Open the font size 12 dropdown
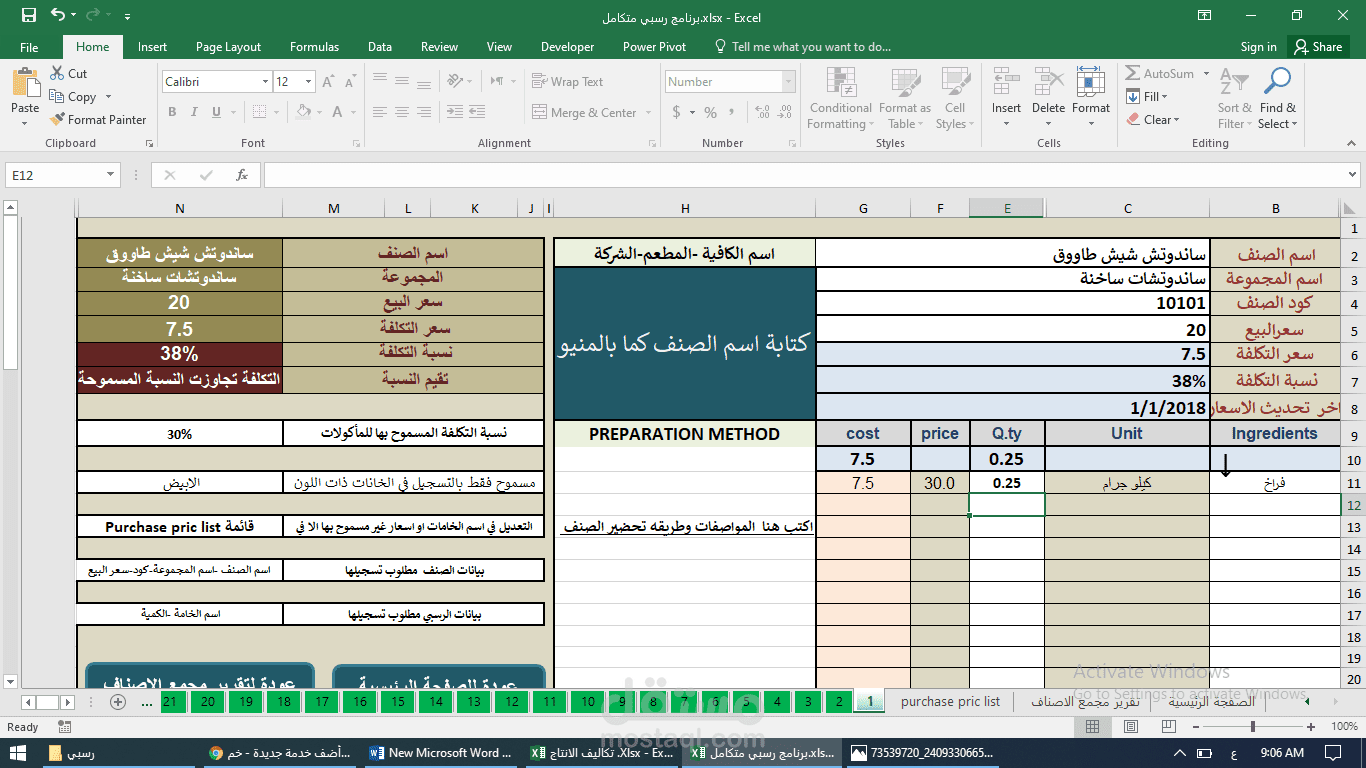The image size is (1366, 768). [x=309, y=82]
